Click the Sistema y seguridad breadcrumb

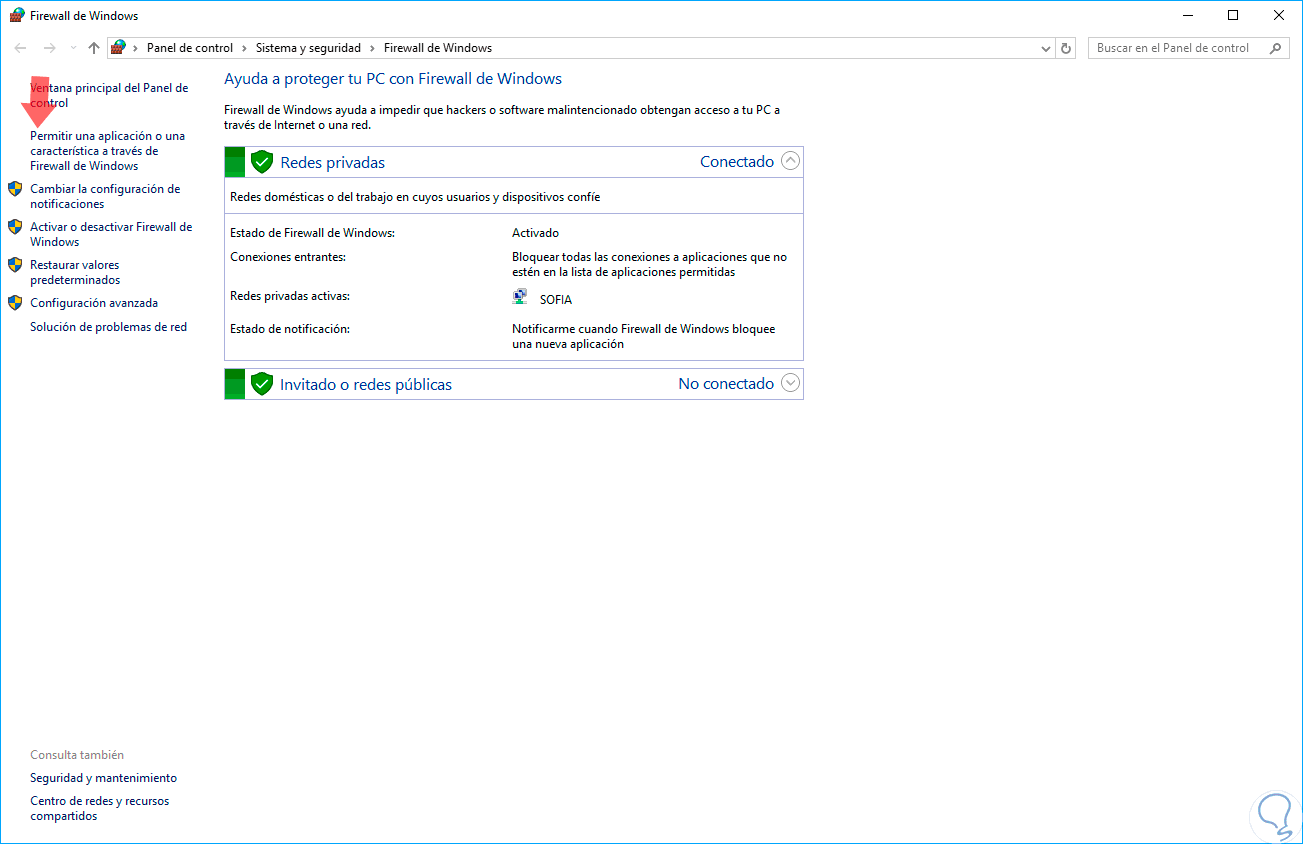click(308, 48)
